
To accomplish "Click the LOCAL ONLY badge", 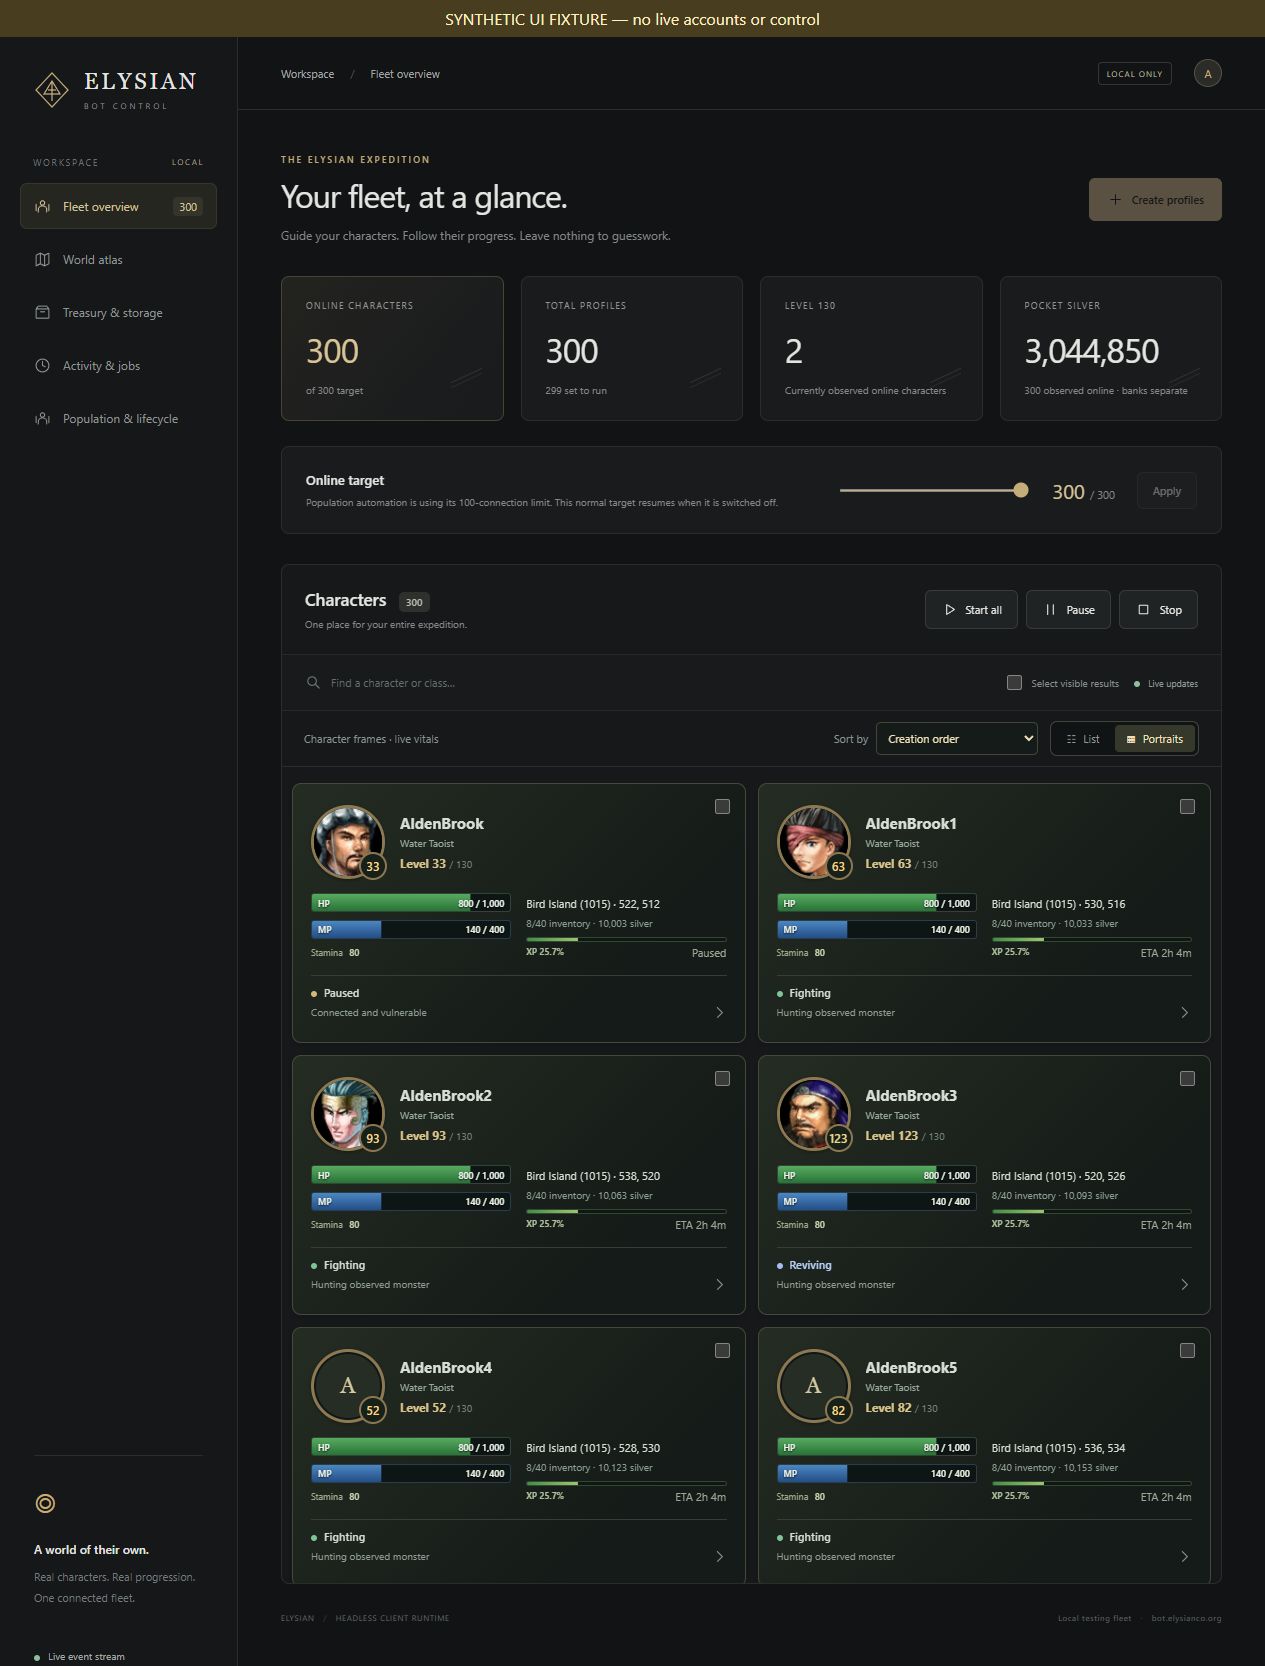I will [x=1134, y=74].
